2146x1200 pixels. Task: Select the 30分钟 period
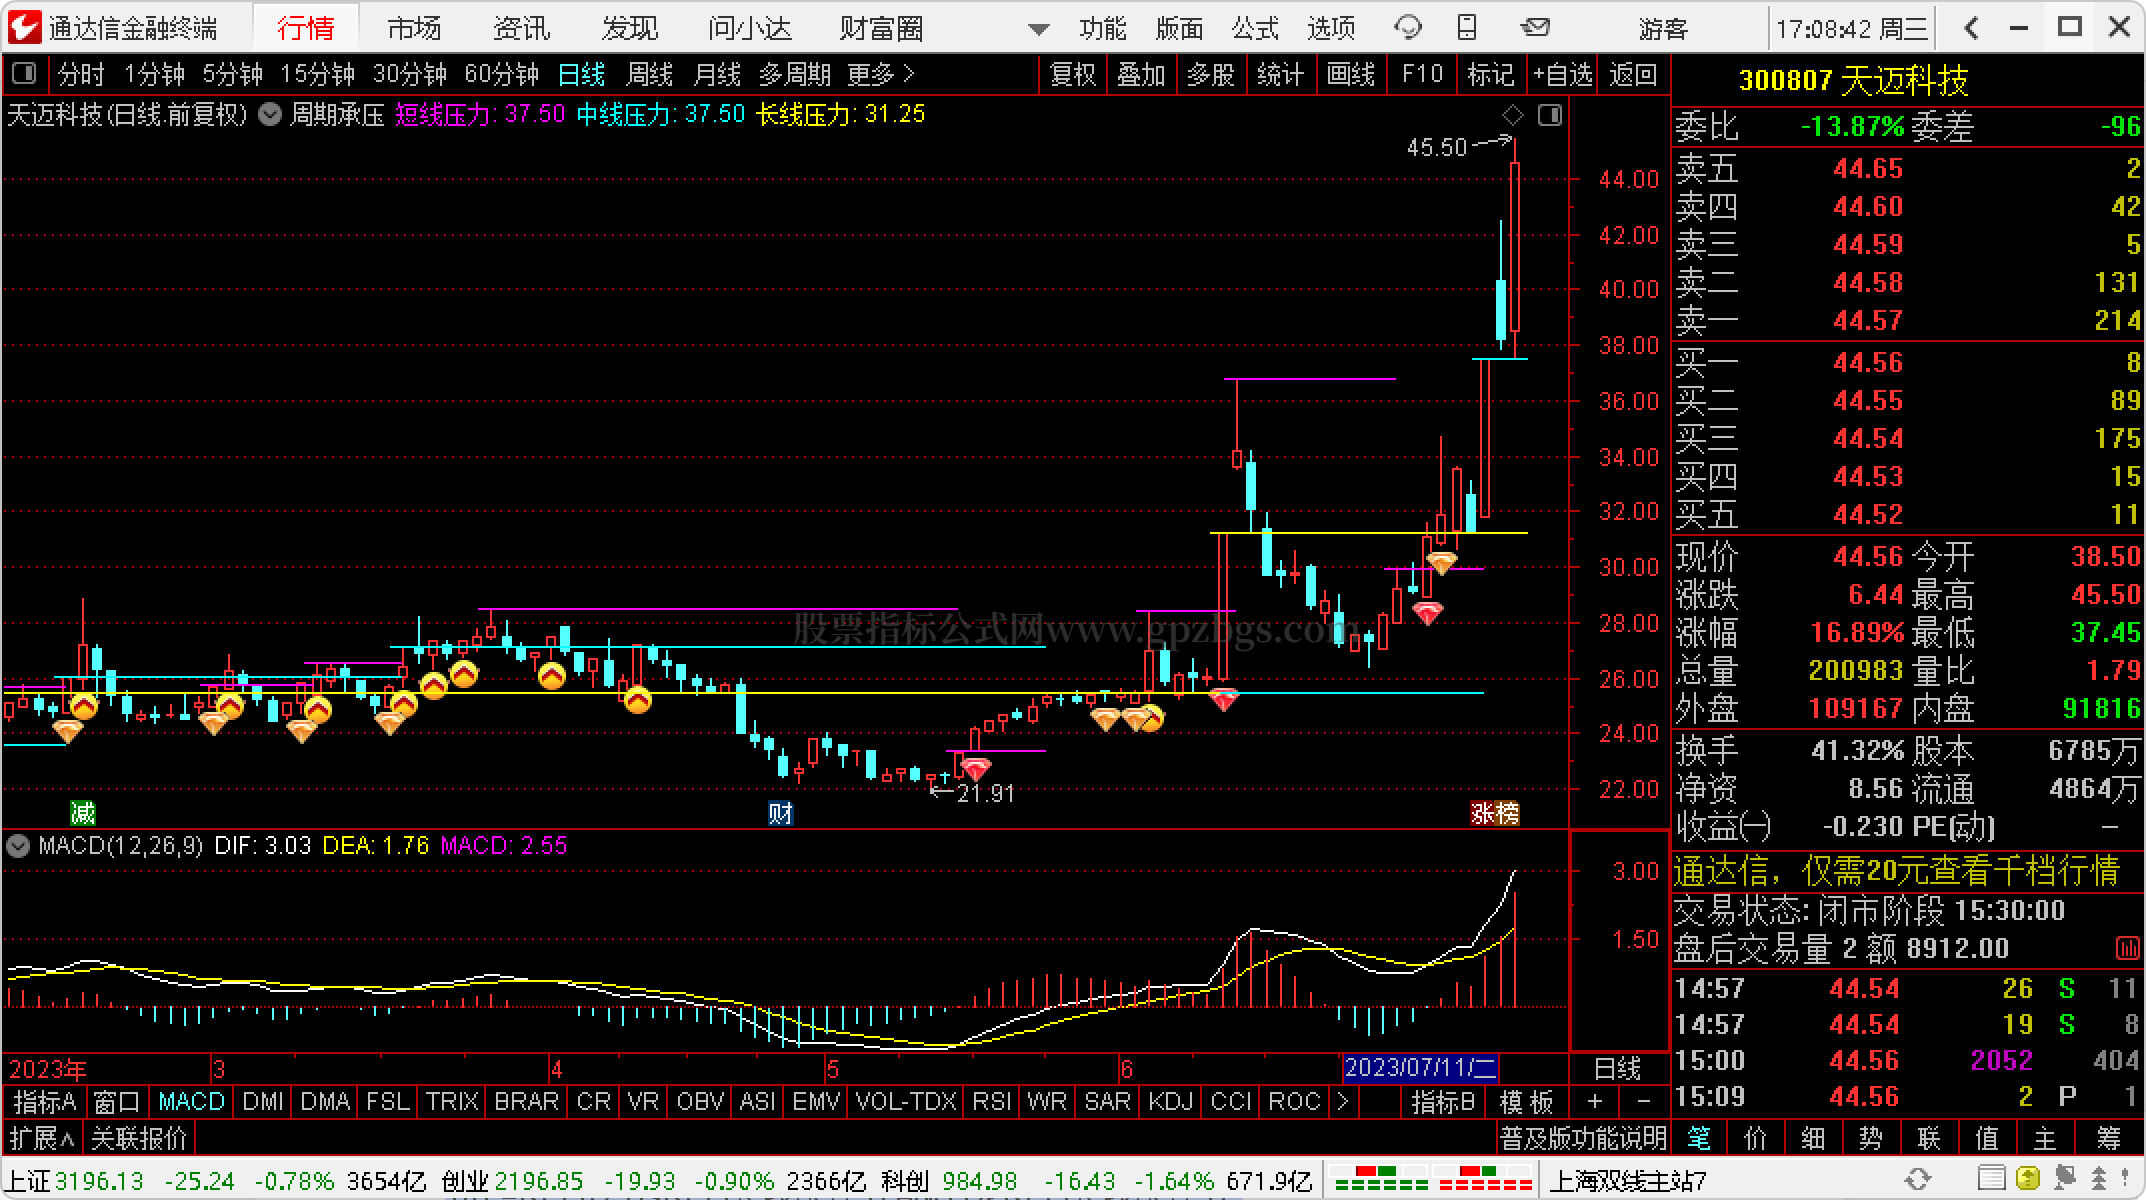[x=409, y=74]
